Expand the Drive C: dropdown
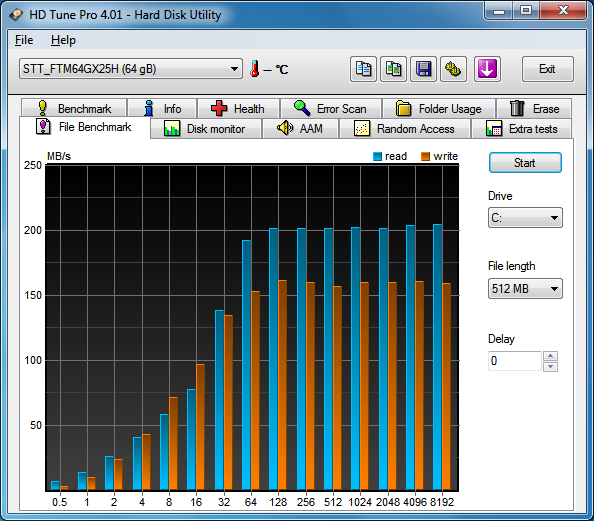The image size is (594, 521). point(525,218)
